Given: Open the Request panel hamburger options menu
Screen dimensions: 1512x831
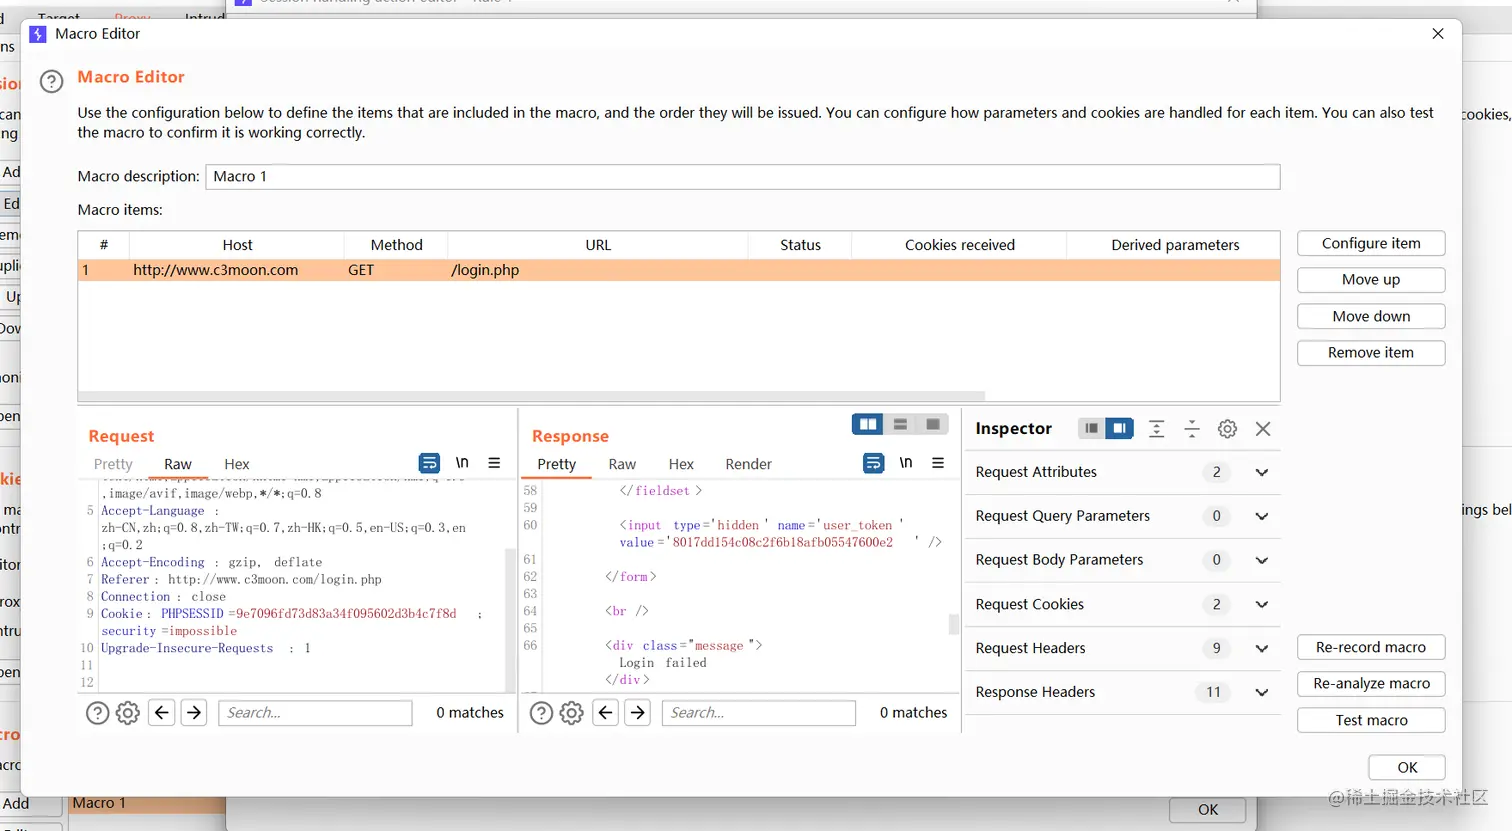Looking at the screenshot, I should [494, 463].
